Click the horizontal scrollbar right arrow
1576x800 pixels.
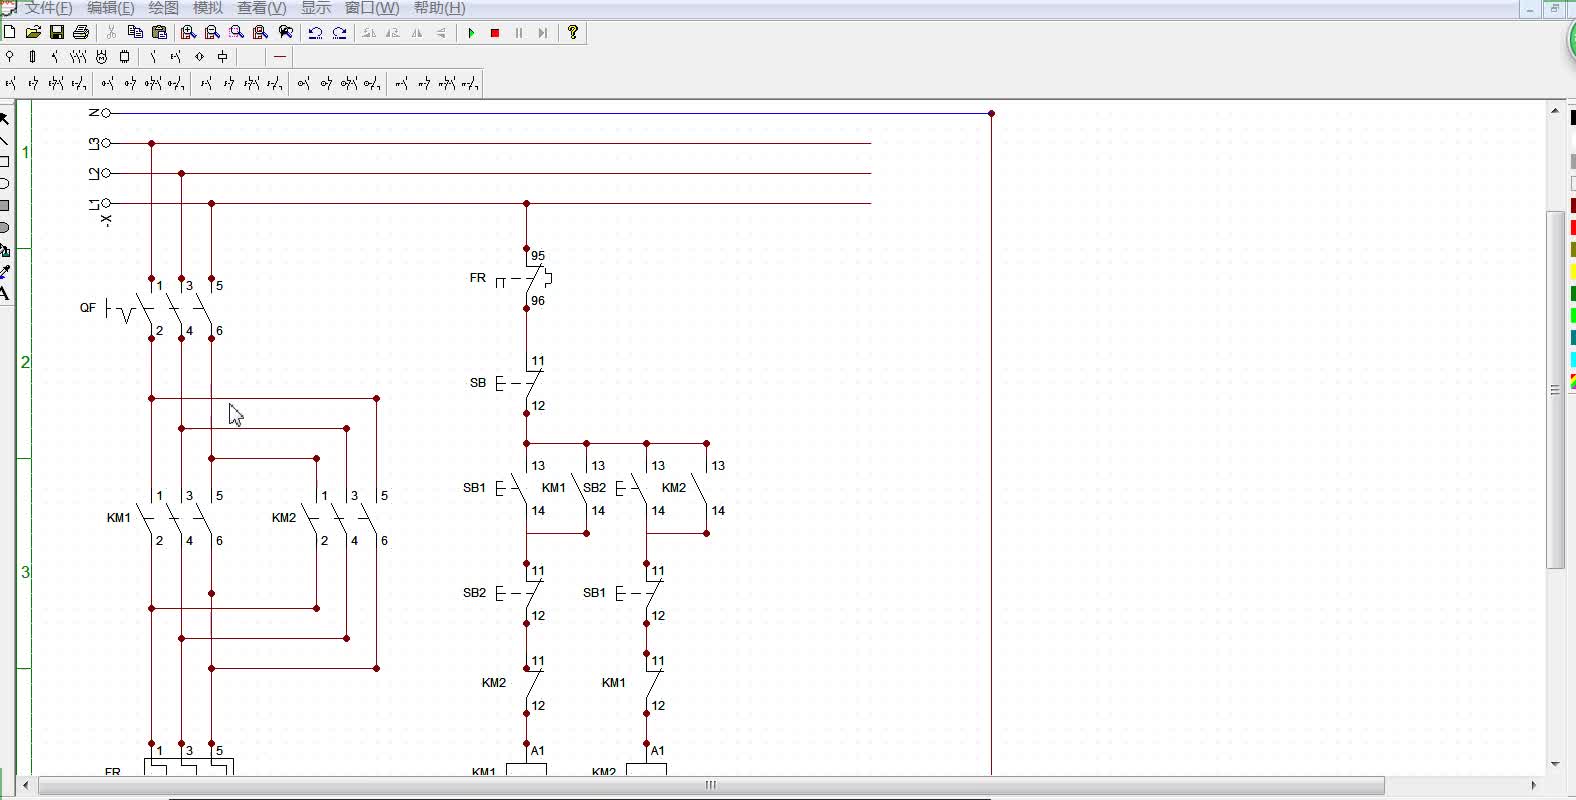coord(1534,785)
